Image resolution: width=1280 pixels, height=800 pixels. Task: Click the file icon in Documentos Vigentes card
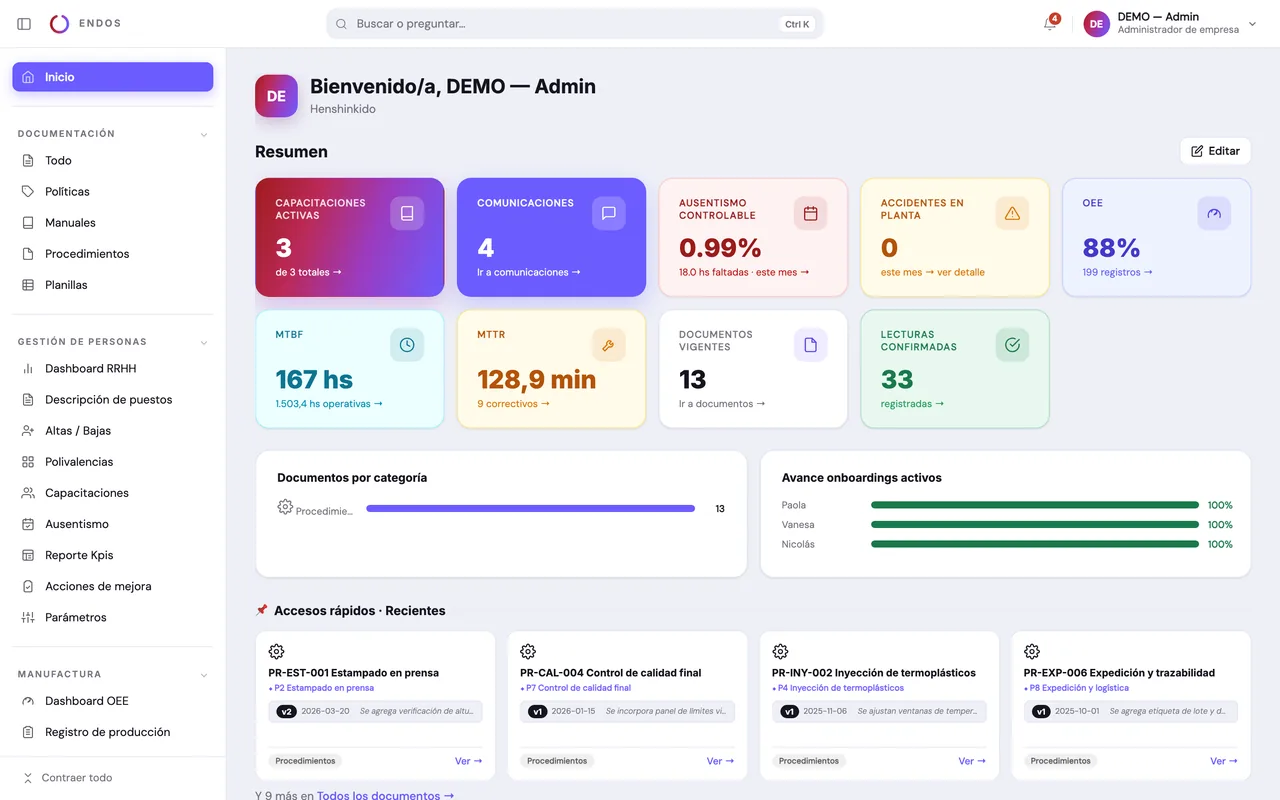coord(810,345)
